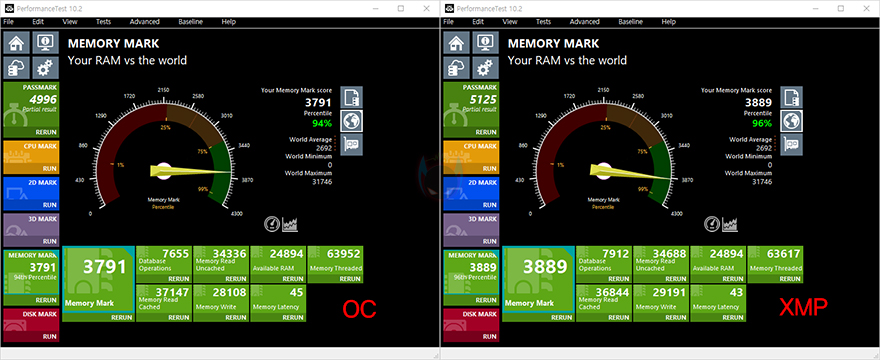Click cloud upload icon in left window
Image resolution: width=880 pixels, height=360 pixels.
click(x=16, y=68)
